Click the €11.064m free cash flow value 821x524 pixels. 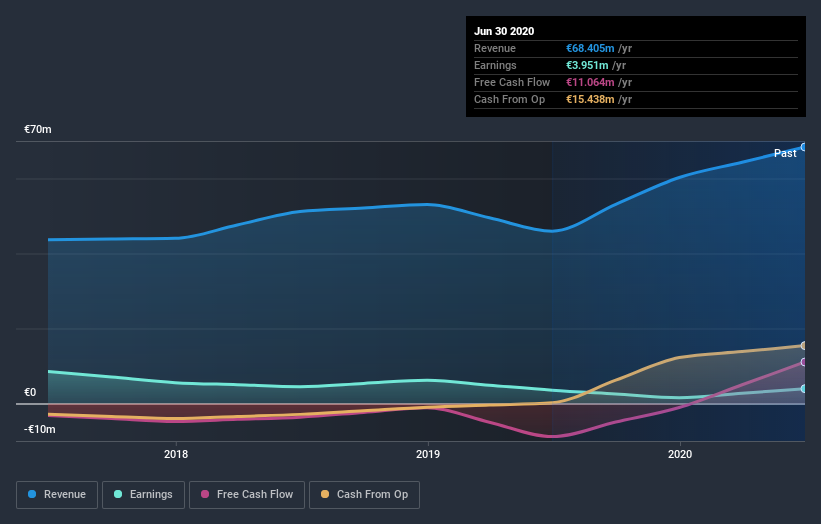pos(590,82)
